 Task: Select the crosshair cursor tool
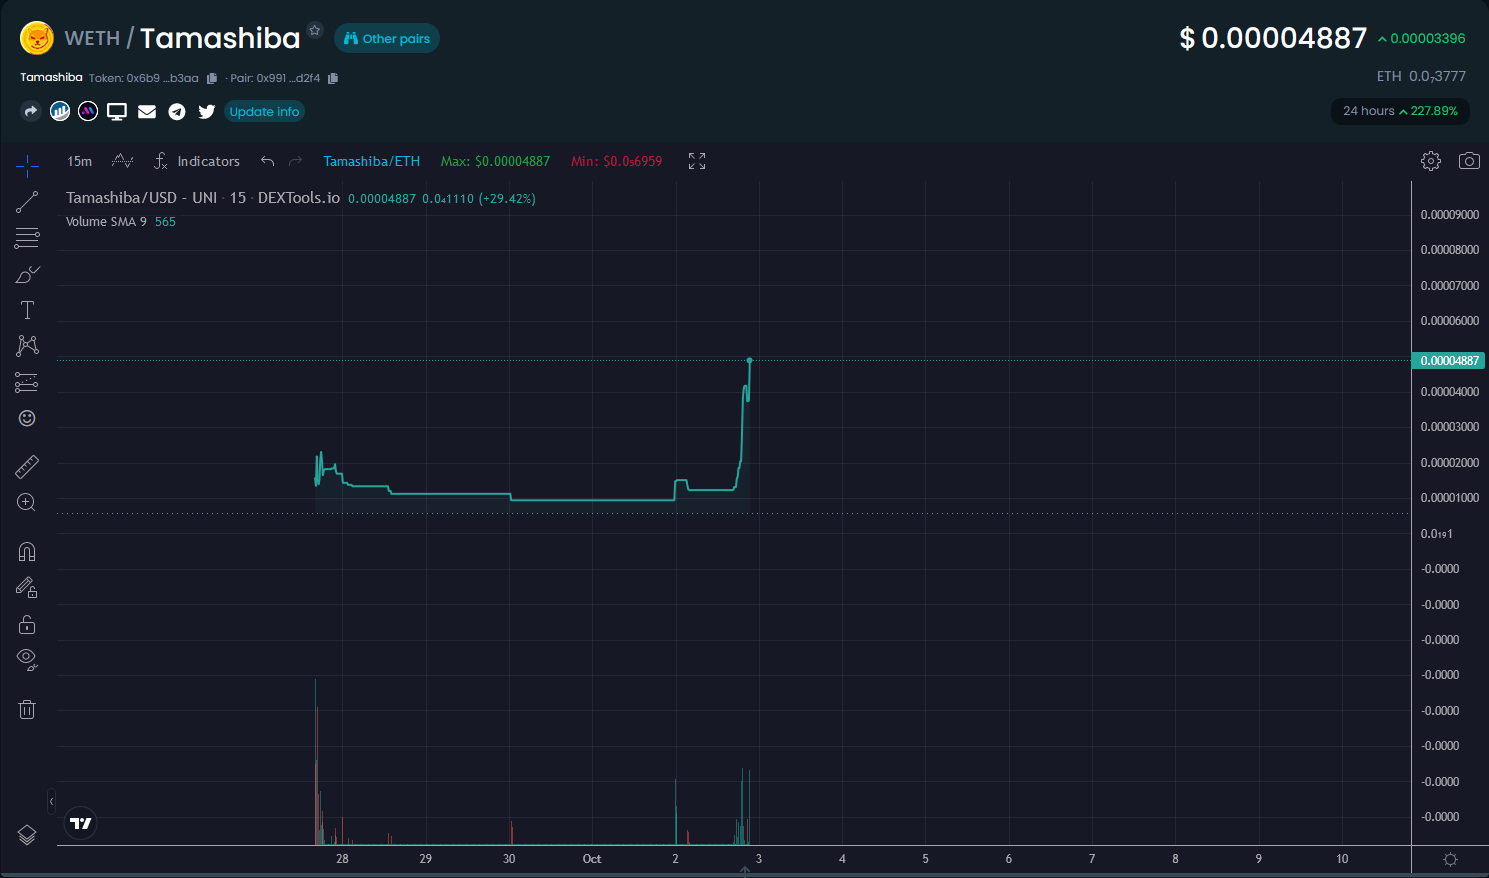tap(26, 165)
